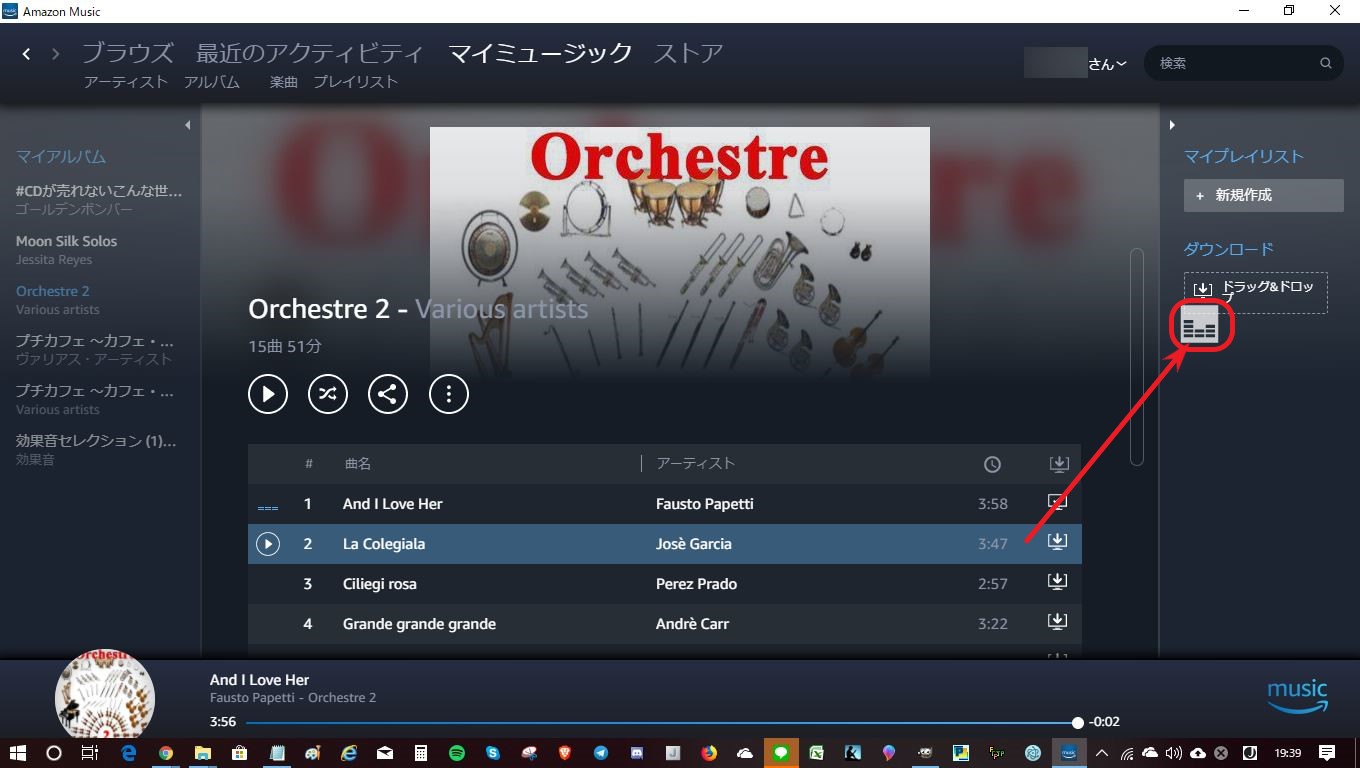The image size is (1360, 768).
Task: Open the マイプレイリスト heading link
Action: point(1244,157)
